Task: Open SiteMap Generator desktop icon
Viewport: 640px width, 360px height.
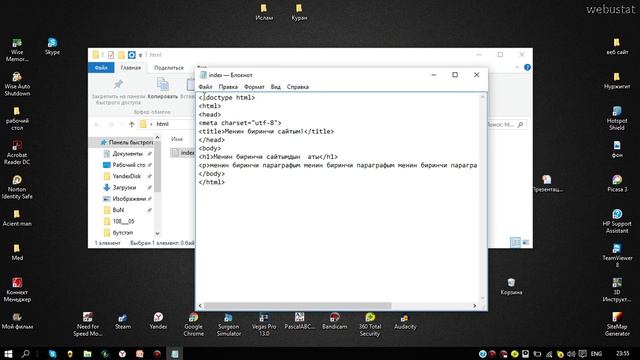Action: tap(617, 324)
